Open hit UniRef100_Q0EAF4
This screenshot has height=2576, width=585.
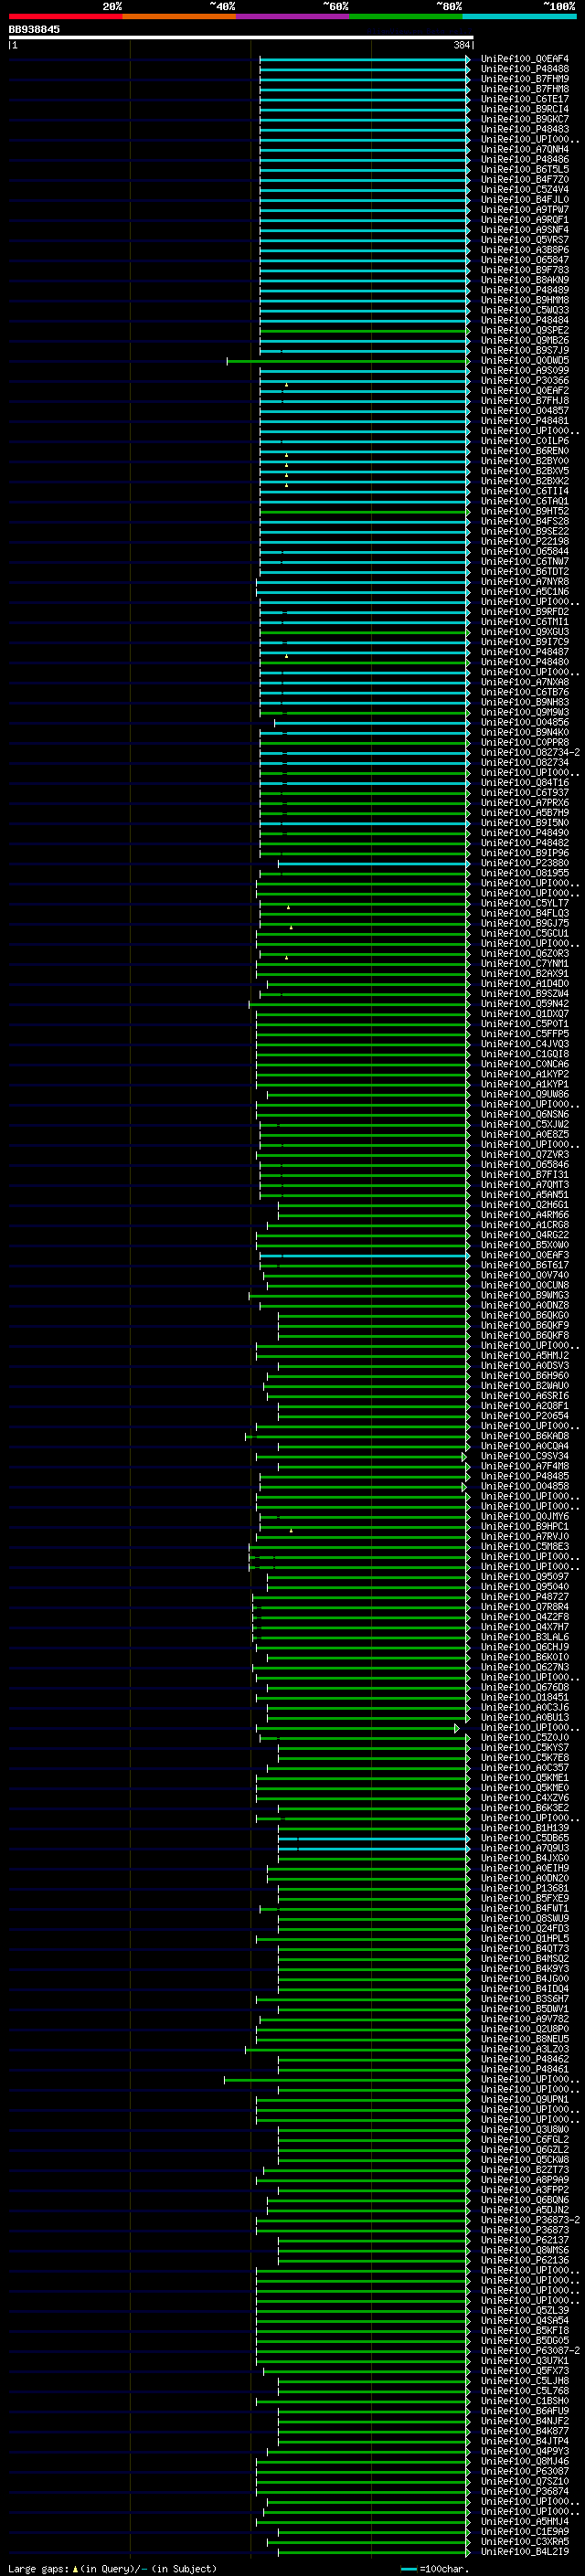525,59
